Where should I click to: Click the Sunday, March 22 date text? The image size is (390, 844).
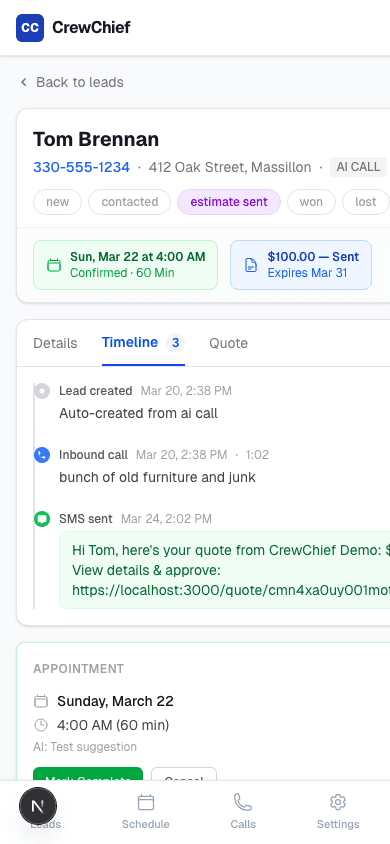click(116, 701)
